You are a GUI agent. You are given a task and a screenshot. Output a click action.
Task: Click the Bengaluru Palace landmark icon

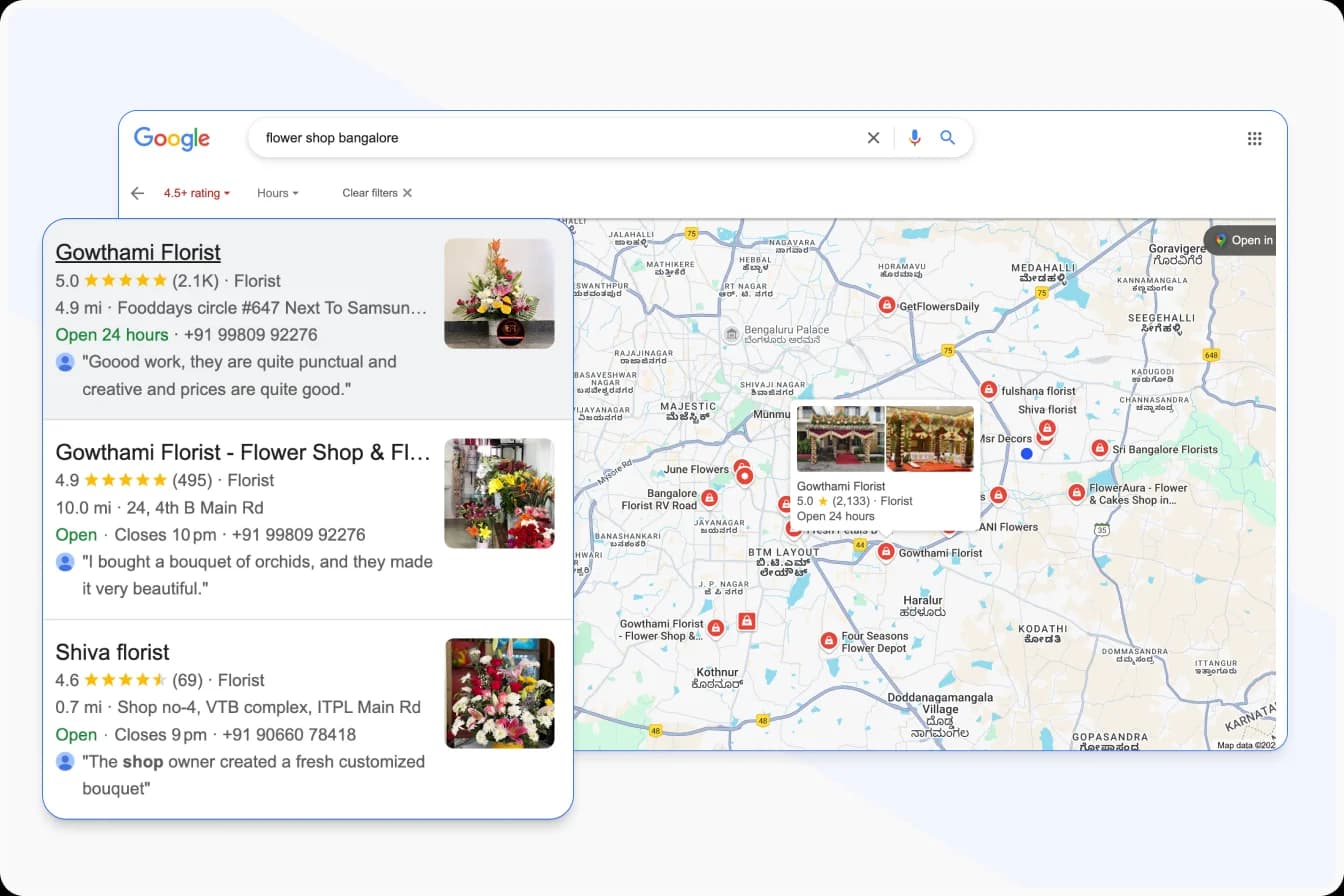point(731,333)
